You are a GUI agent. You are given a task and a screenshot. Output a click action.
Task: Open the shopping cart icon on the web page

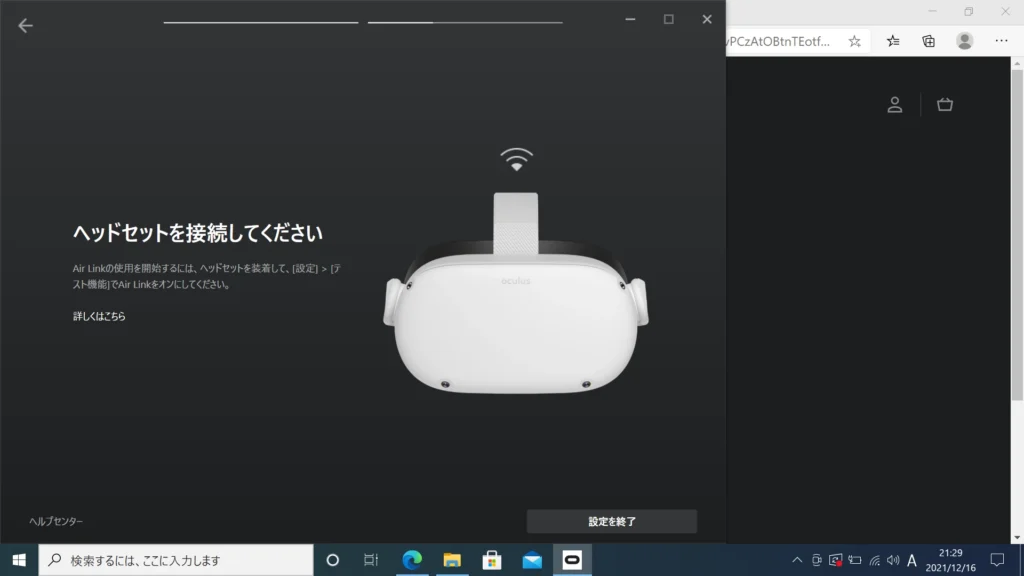tap(945, 104)
